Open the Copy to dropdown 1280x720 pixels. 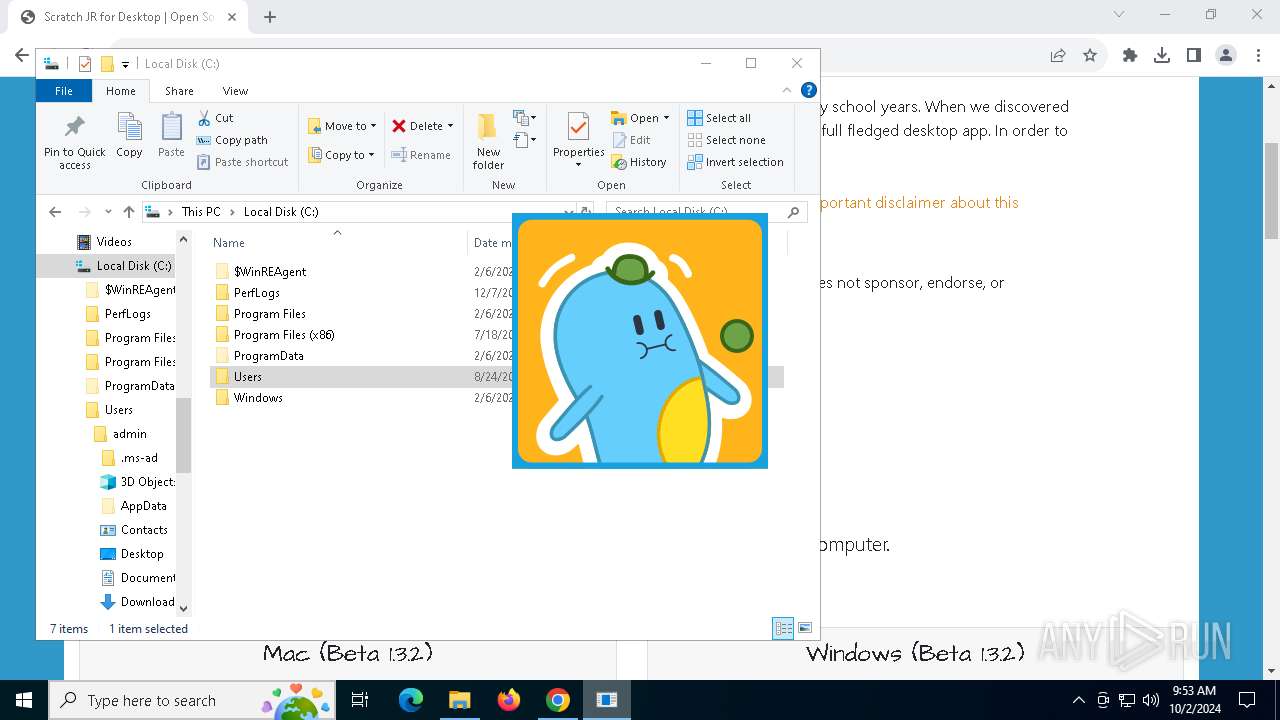tap(341, 155)
